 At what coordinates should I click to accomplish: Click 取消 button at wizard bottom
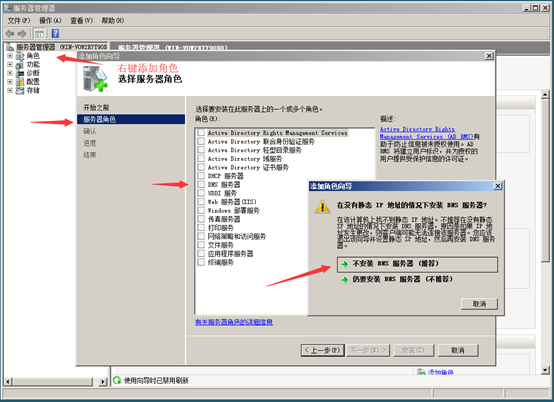pos(458,350)
